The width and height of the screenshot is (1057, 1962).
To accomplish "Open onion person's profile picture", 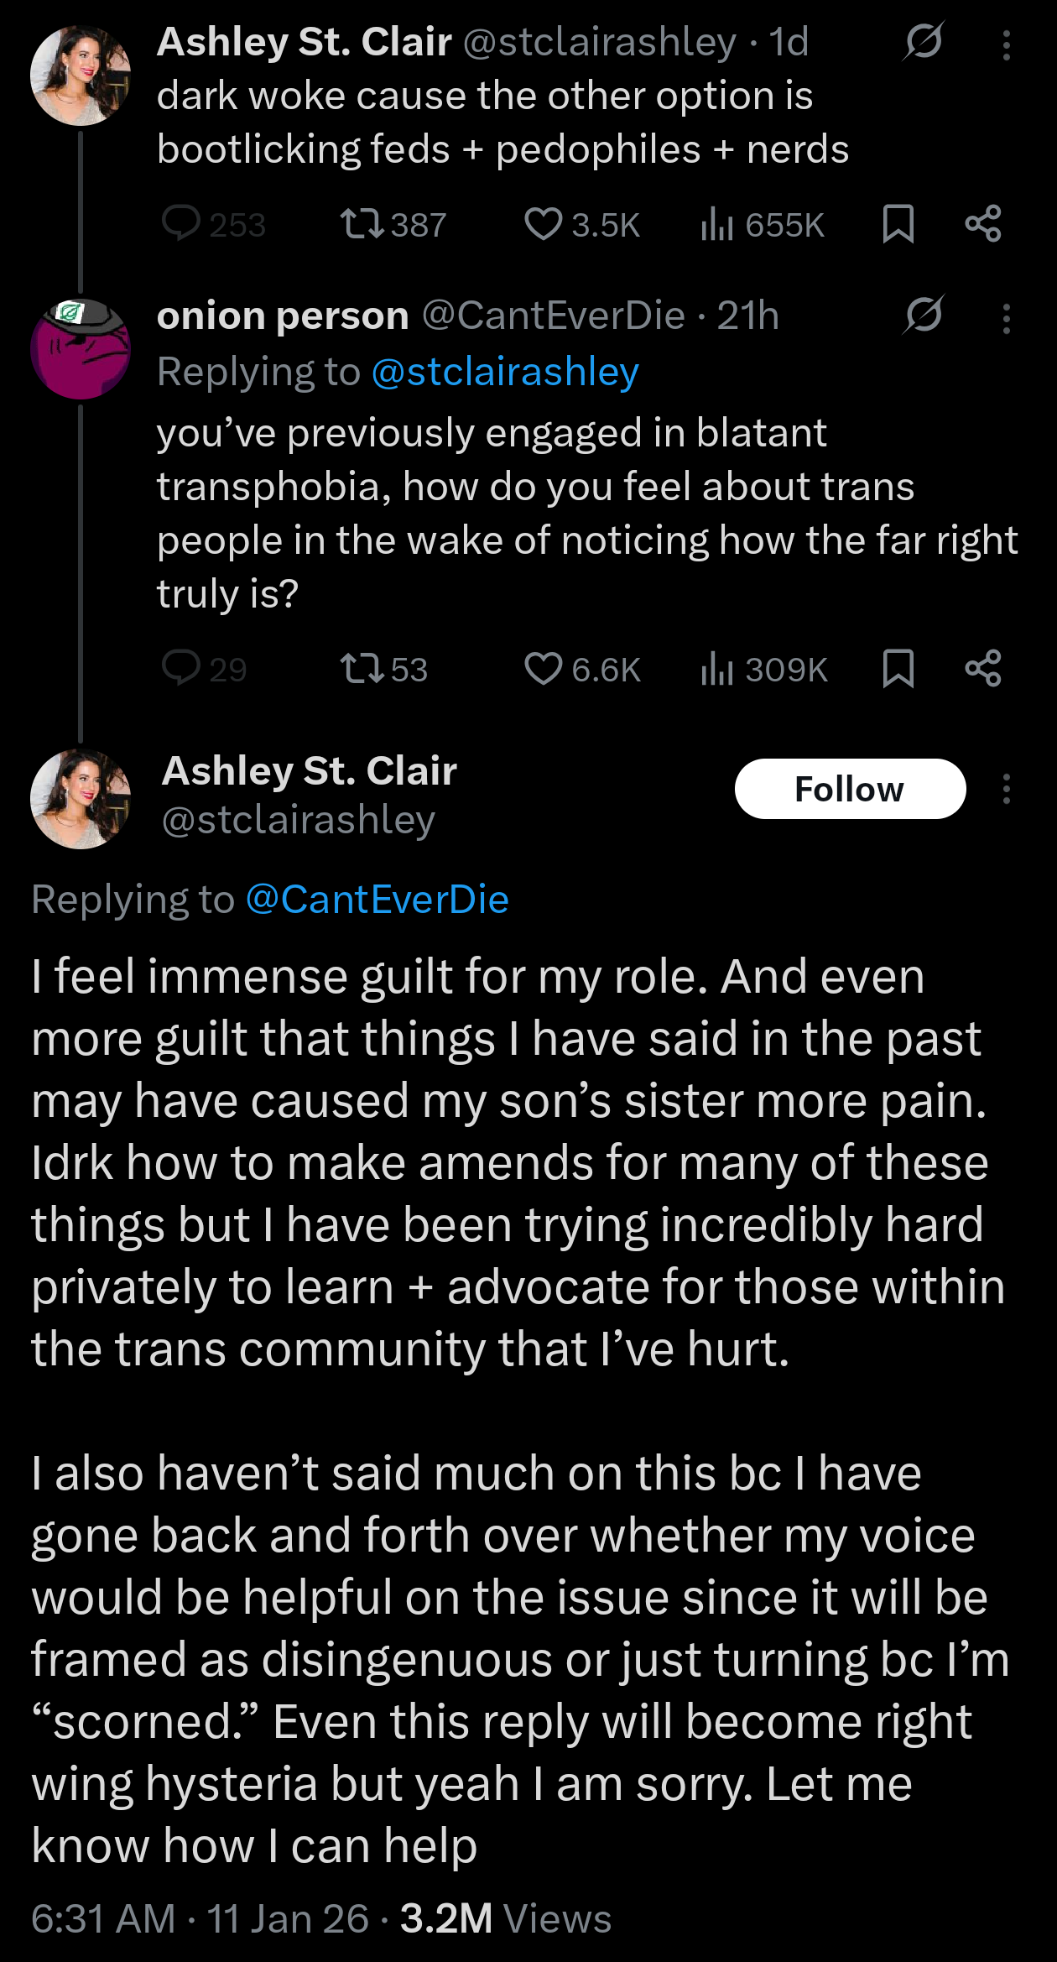I will click(x=80, y=348).
